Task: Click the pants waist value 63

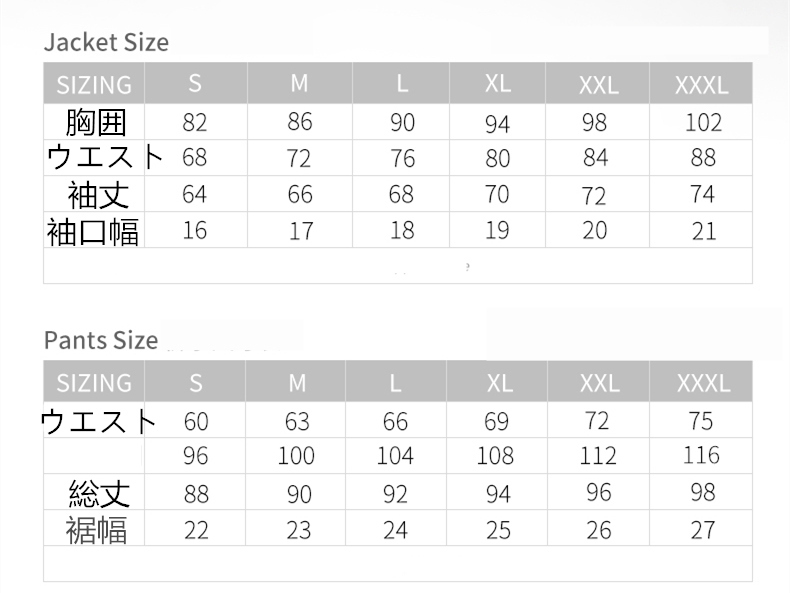Action: [x=297, y=421]
